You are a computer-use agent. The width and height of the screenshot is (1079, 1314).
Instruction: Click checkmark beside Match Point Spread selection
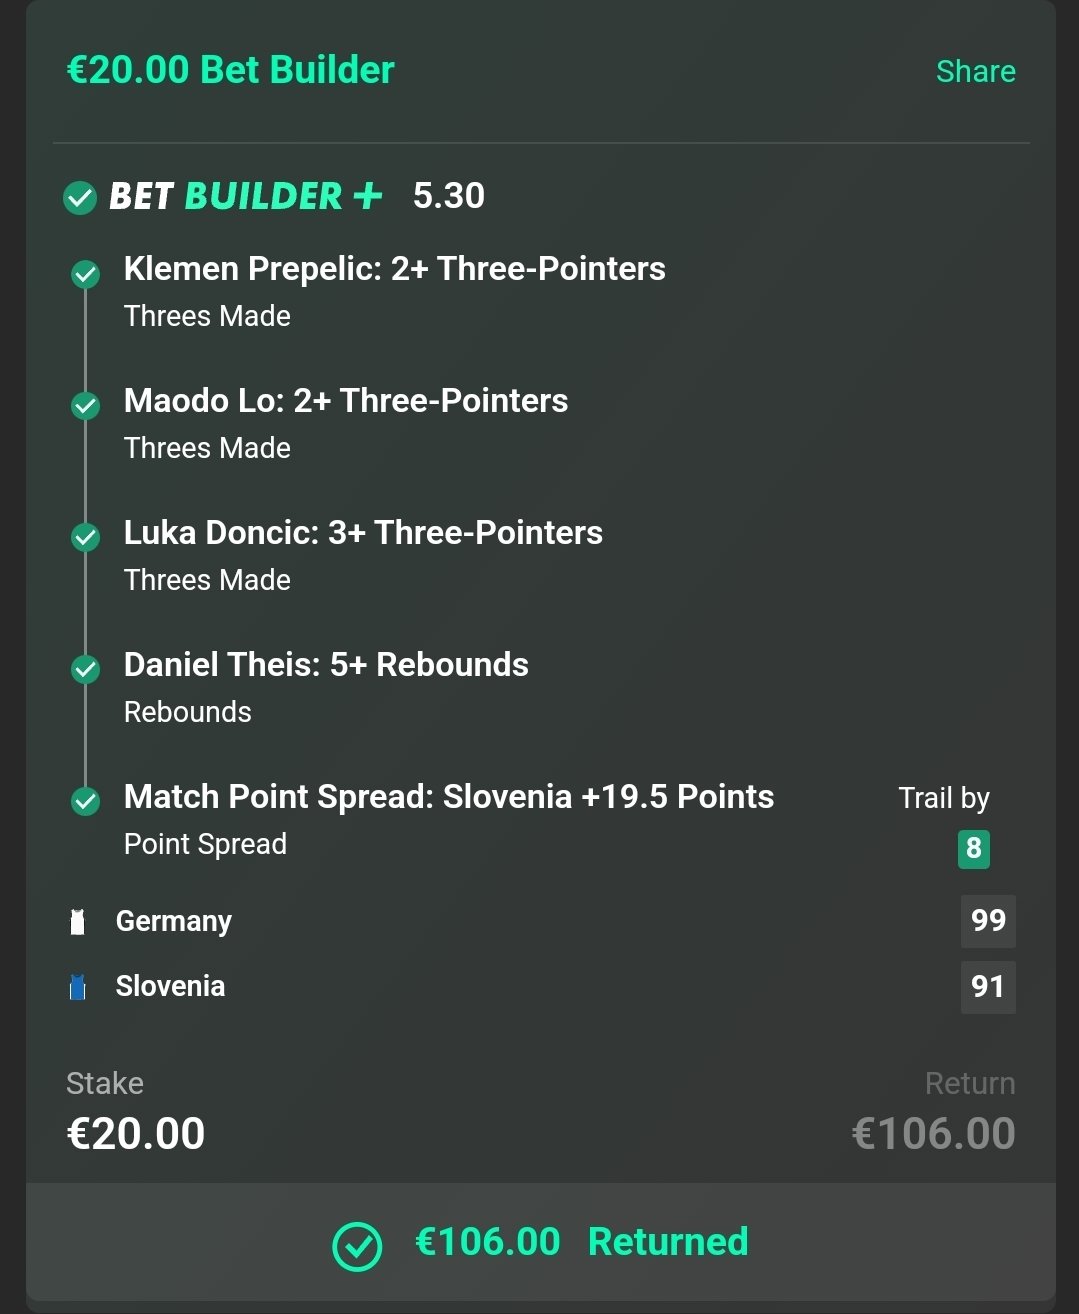(86, 801)
